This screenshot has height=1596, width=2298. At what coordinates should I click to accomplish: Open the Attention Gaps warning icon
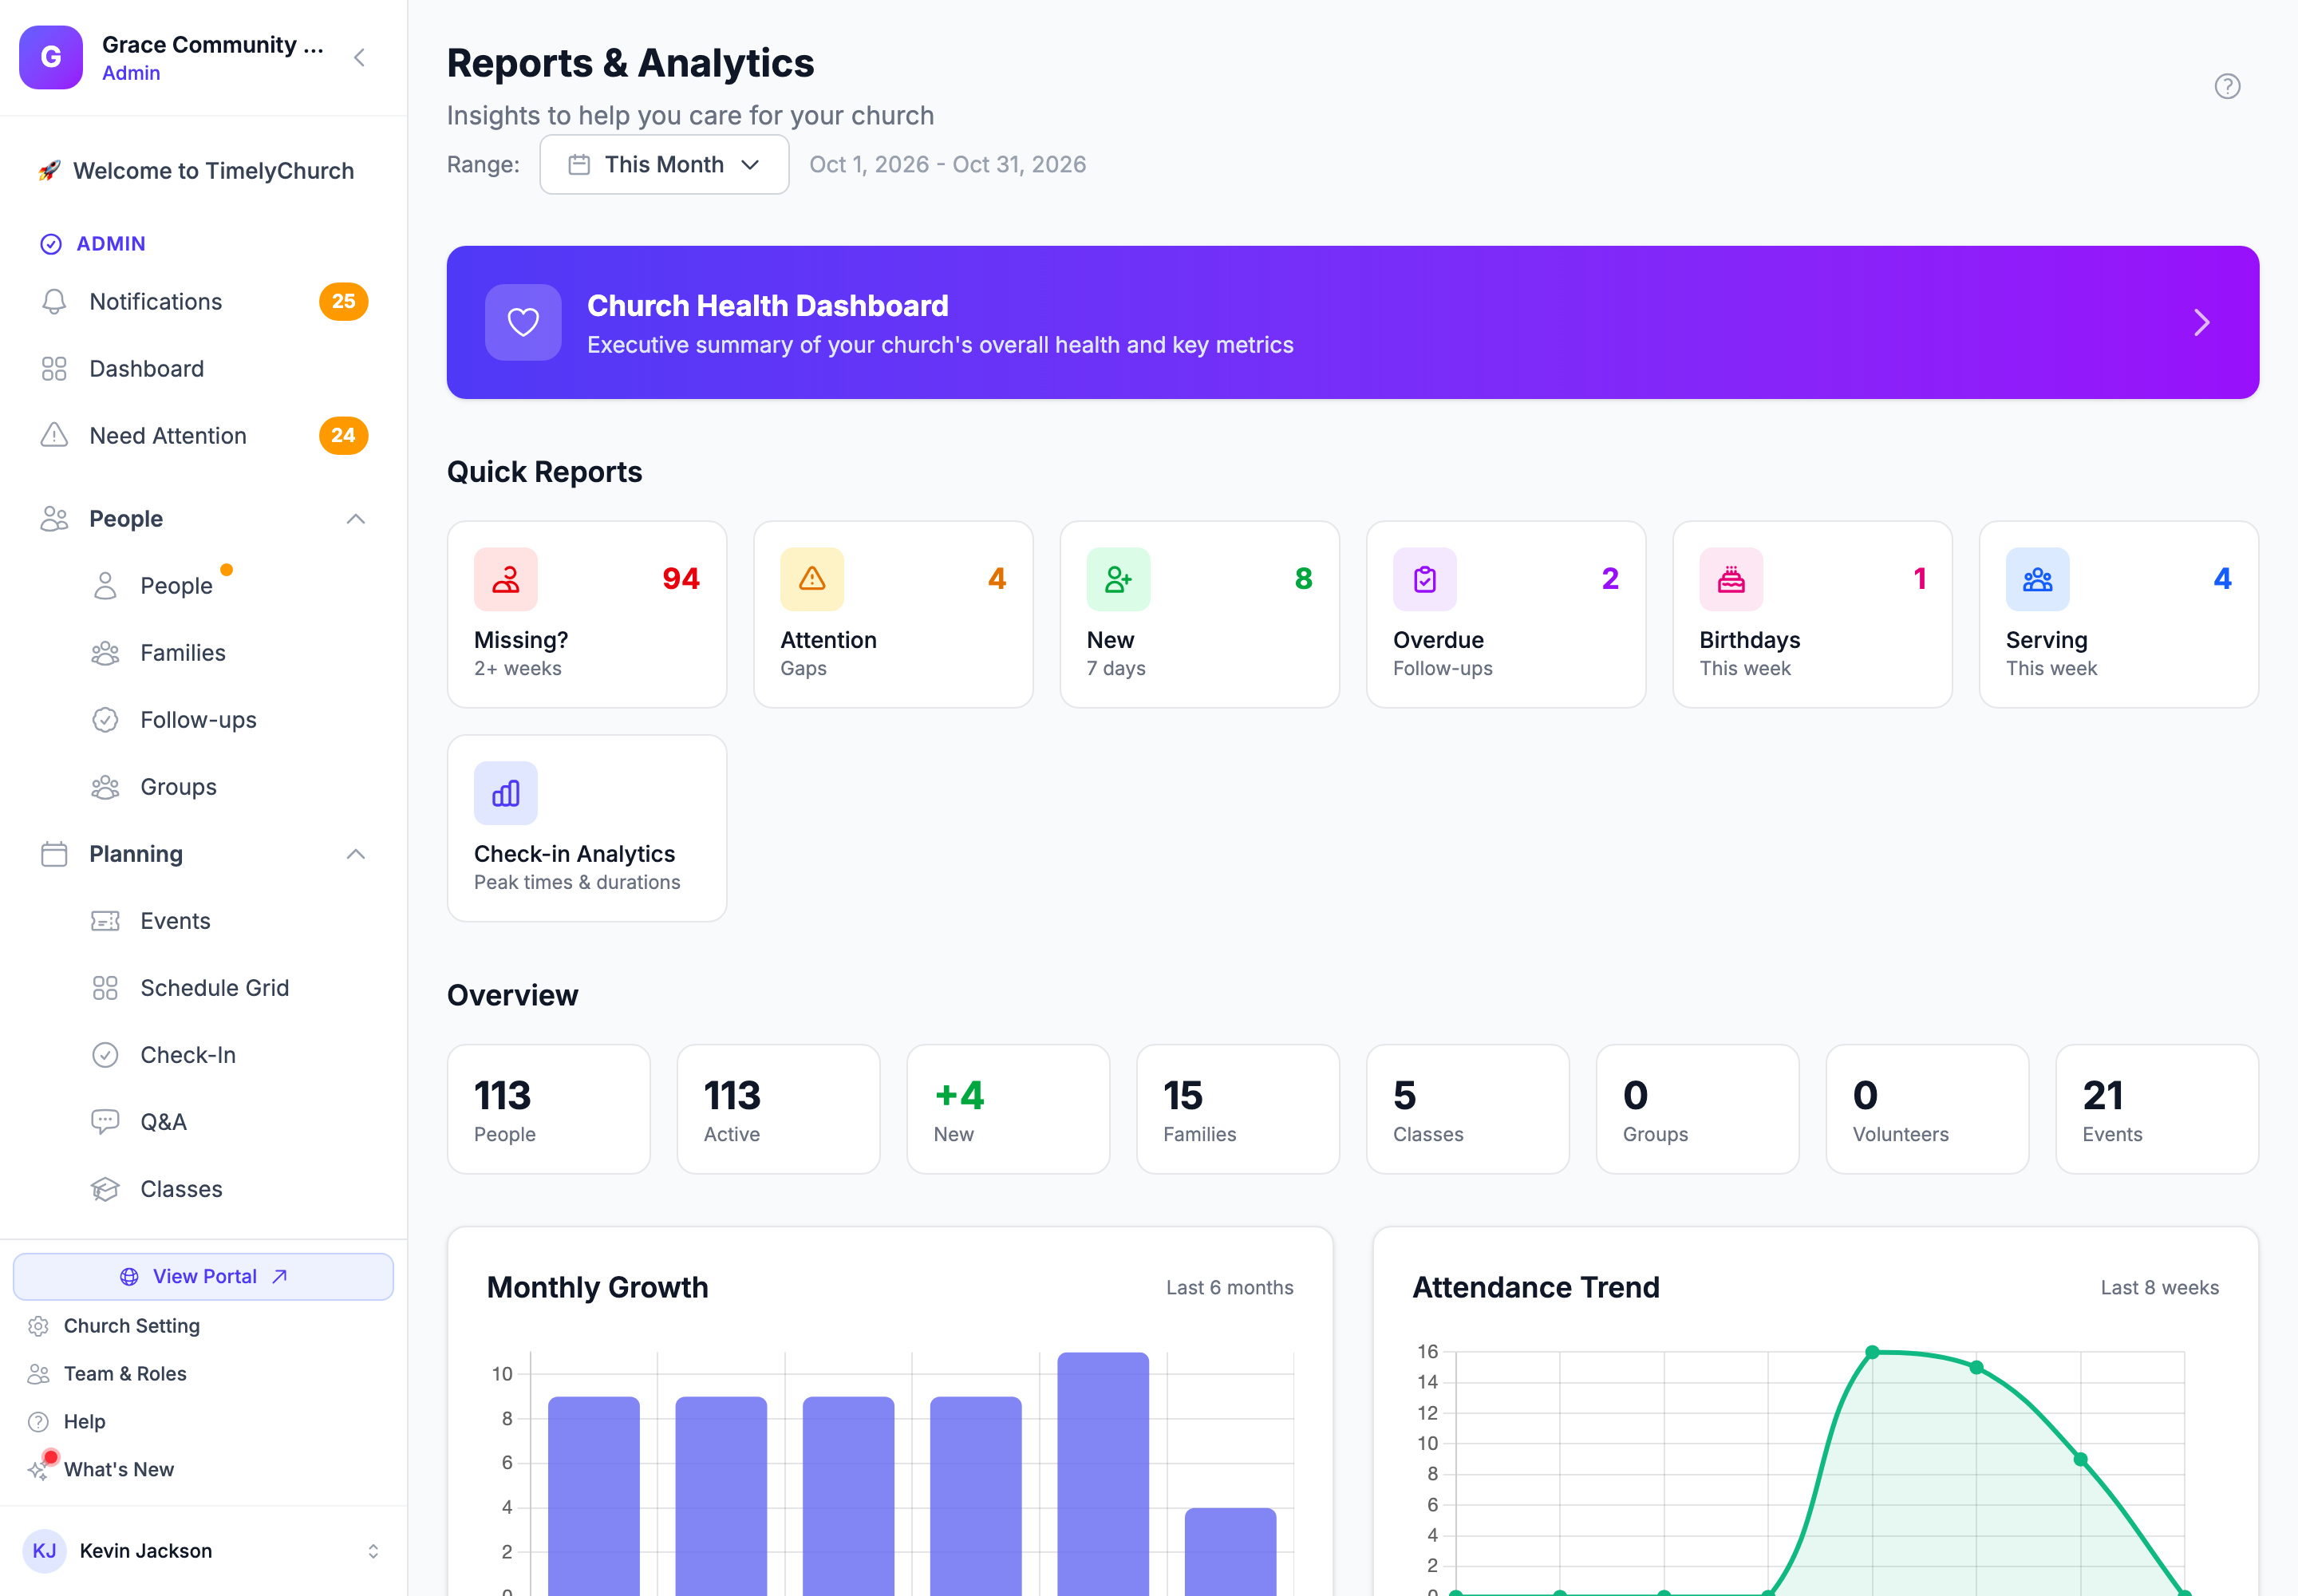click(812, 579)
